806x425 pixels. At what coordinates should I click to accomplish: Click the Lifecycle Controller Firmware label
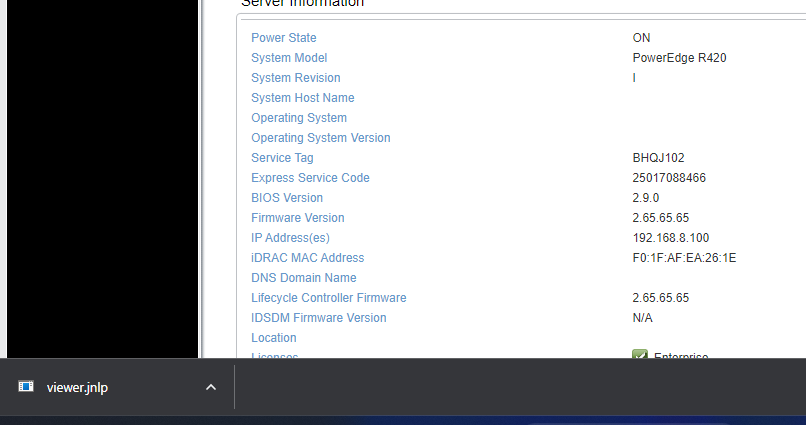(329, 298)
